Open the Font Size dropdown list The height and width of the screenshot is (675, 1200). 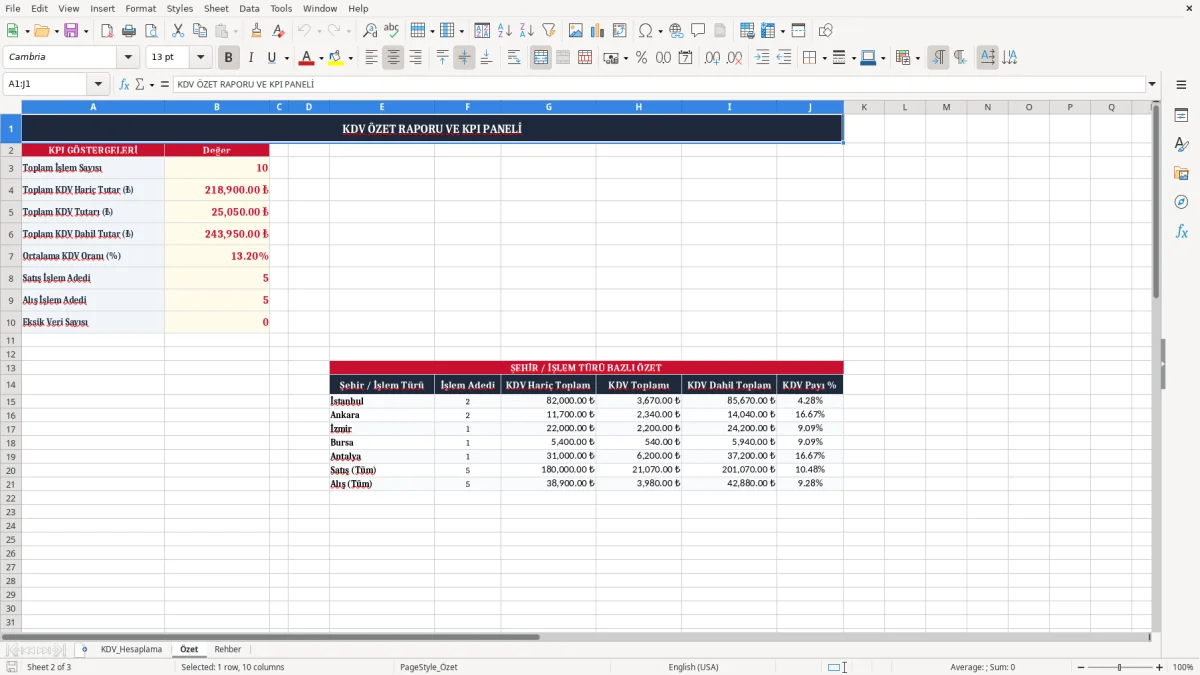point(201,58)
